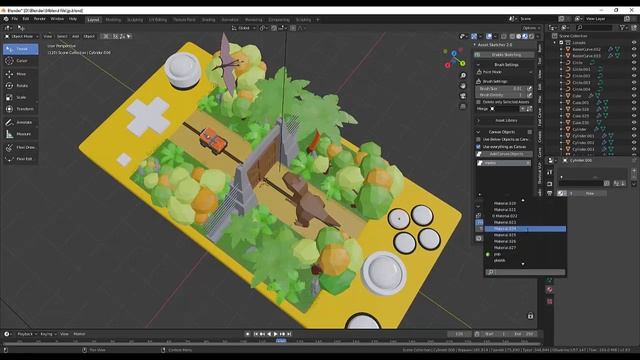The width and height of the screenshot is (640, 360).
Task: Click the pan view hand icon
Action: (463, 86)
